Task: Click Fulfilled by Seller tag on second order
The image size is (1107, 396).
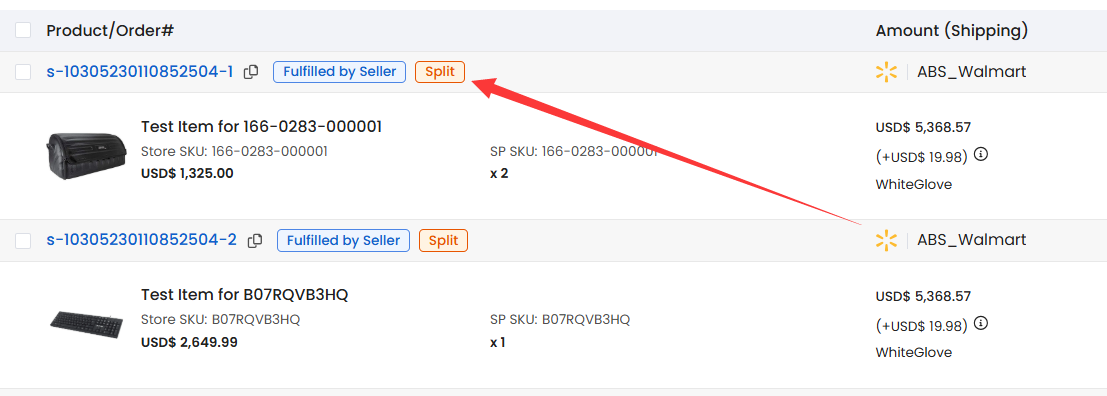Action: (343, 241)
